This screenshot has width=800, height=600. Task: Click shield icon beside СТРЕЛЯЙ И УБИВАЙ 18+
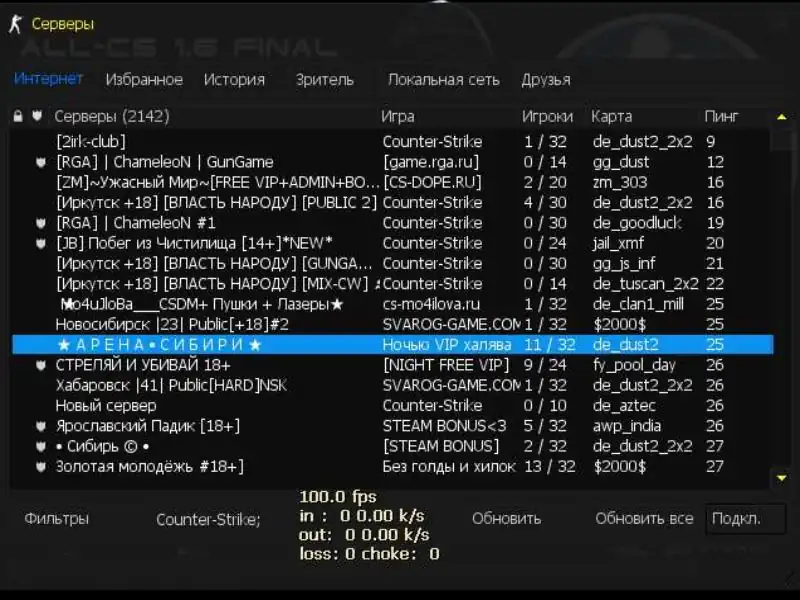41,365
